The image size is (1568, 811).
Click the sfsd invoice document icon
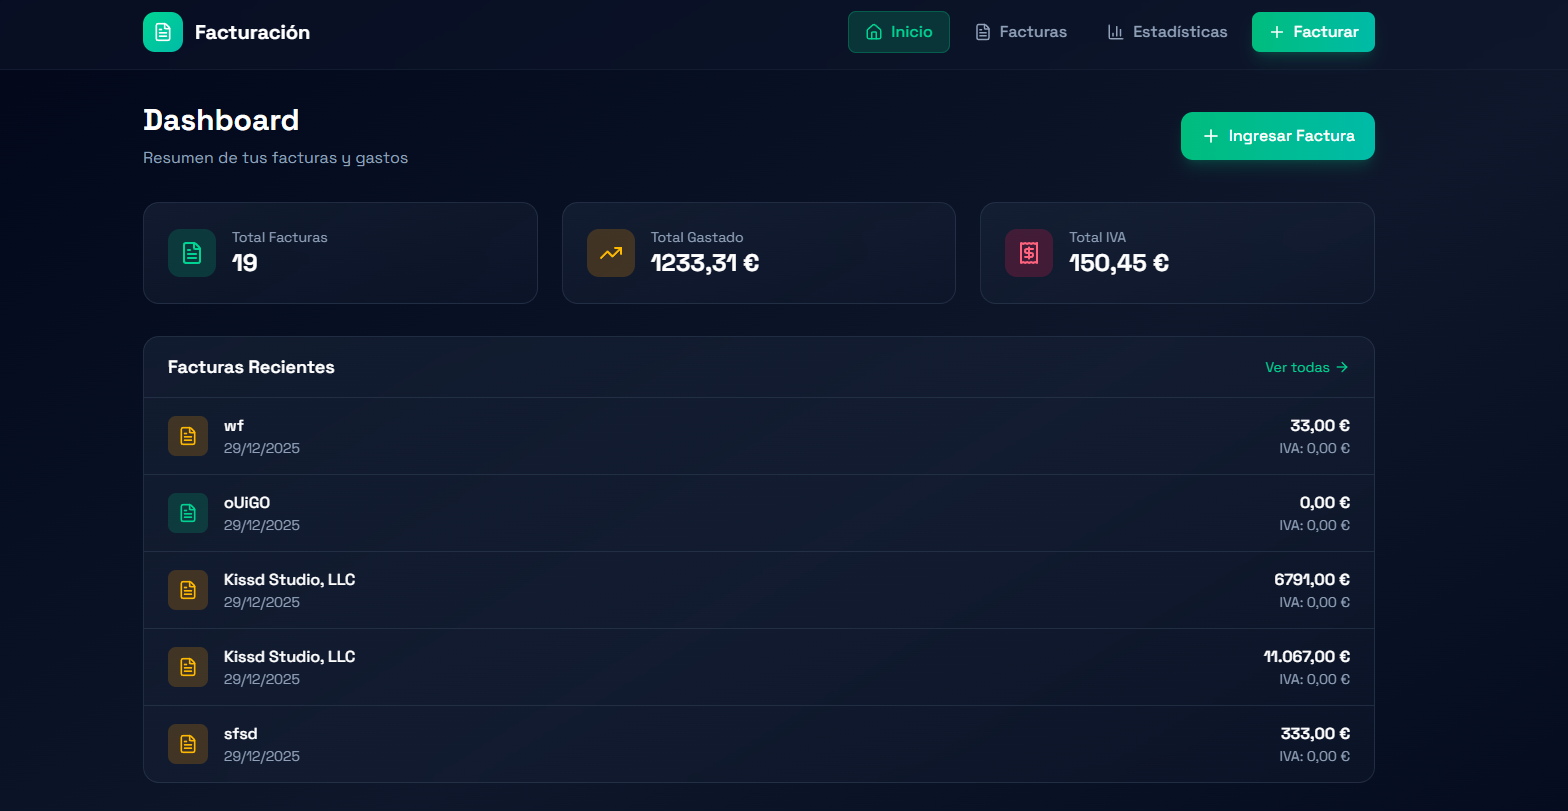(x=188, y=744)
